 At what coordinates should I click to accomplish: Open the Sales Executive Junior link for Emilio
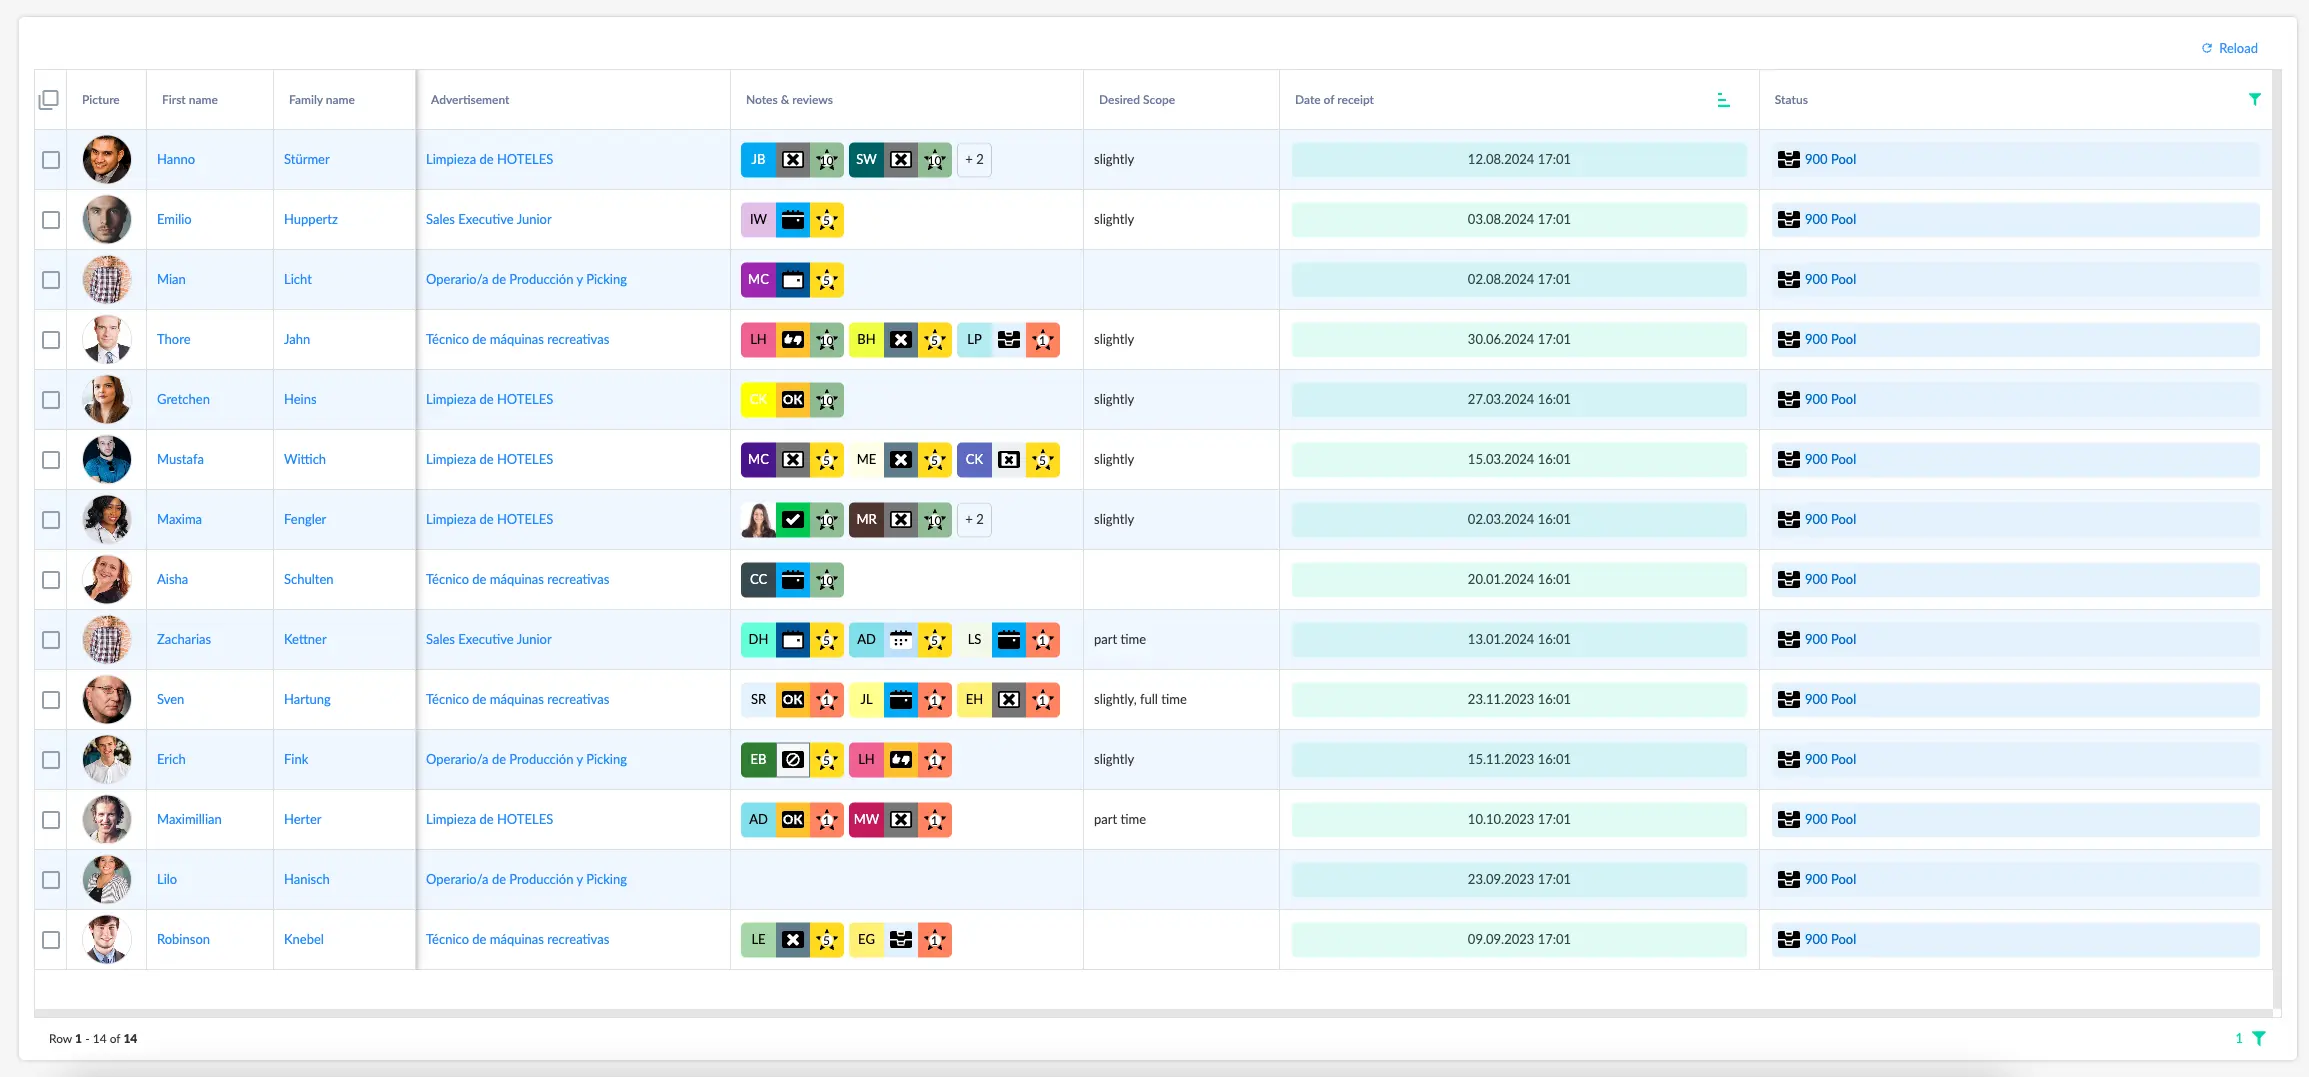[x=488, y=220]
